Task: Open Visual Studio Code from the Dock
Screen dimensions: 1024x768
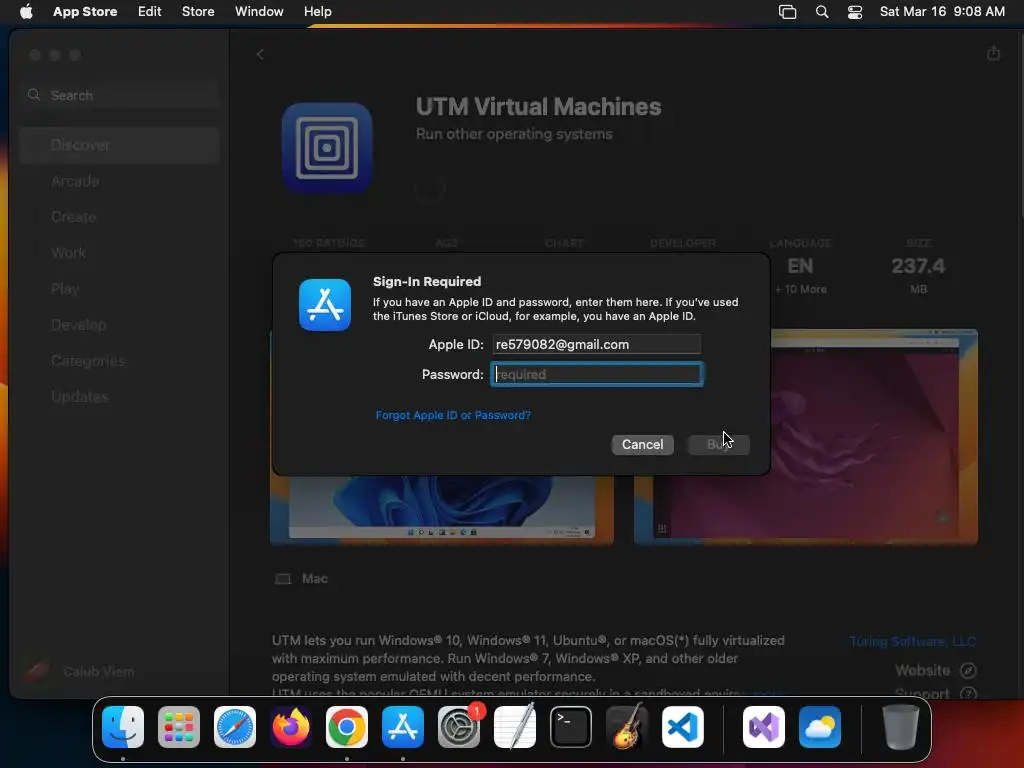Action: (x=683, y=727)
